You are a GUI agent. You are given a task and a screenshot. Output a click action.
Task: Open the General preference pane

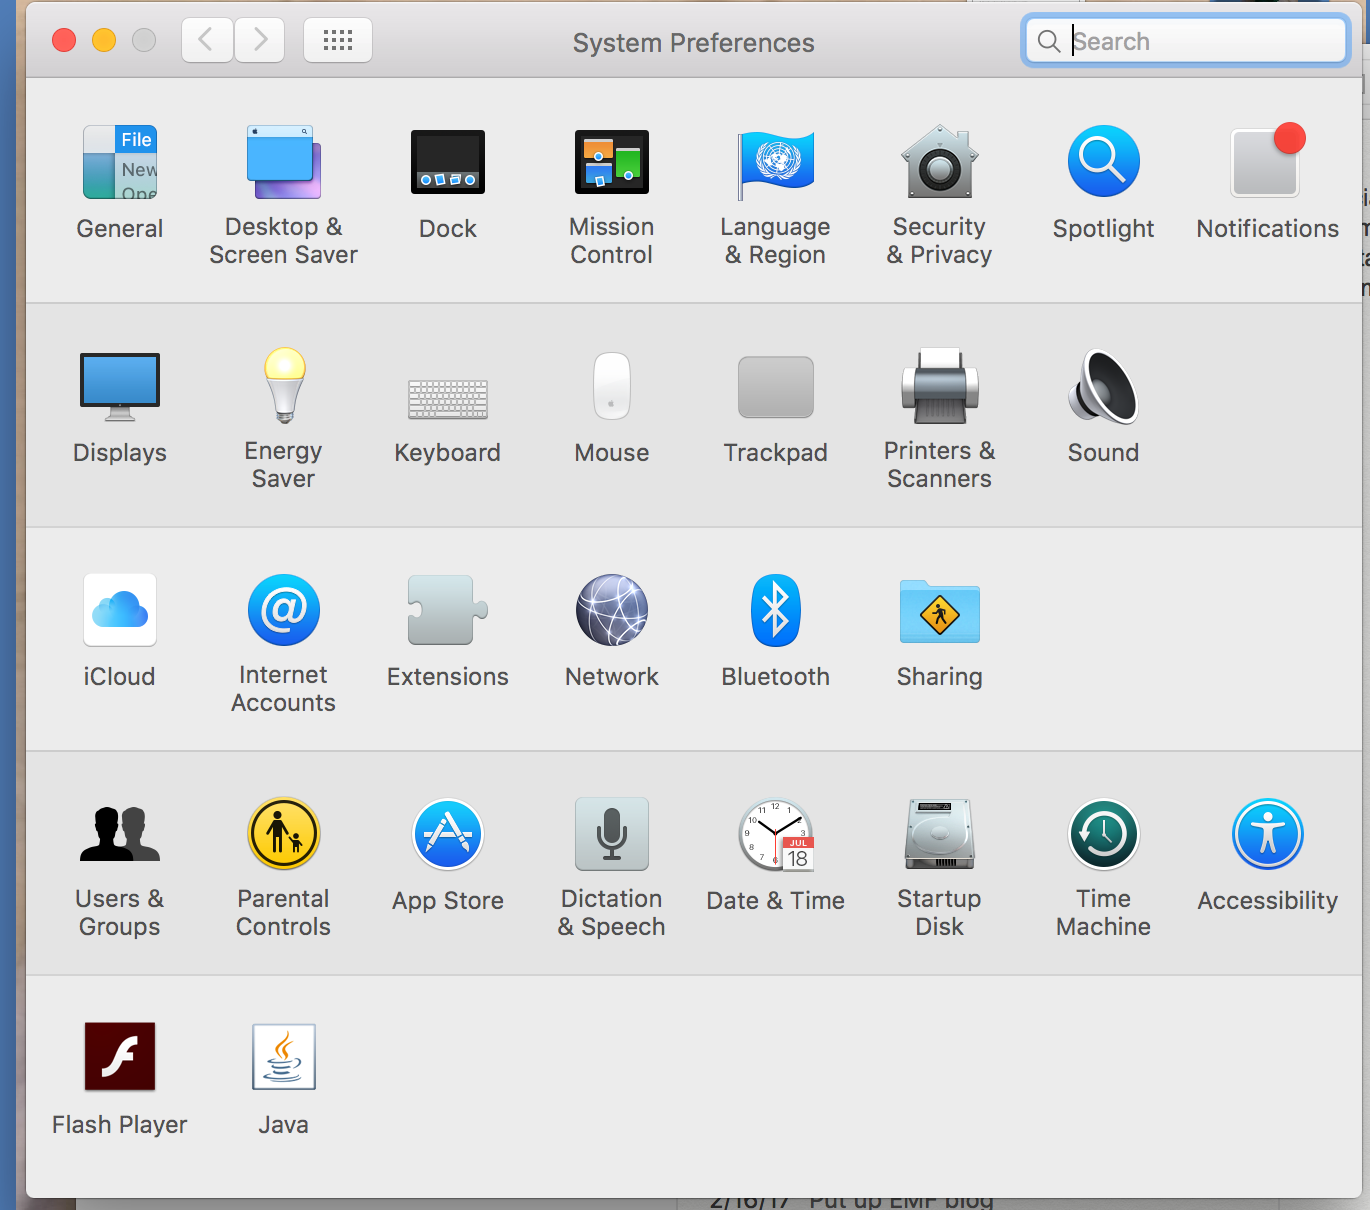tap(120, 162)
